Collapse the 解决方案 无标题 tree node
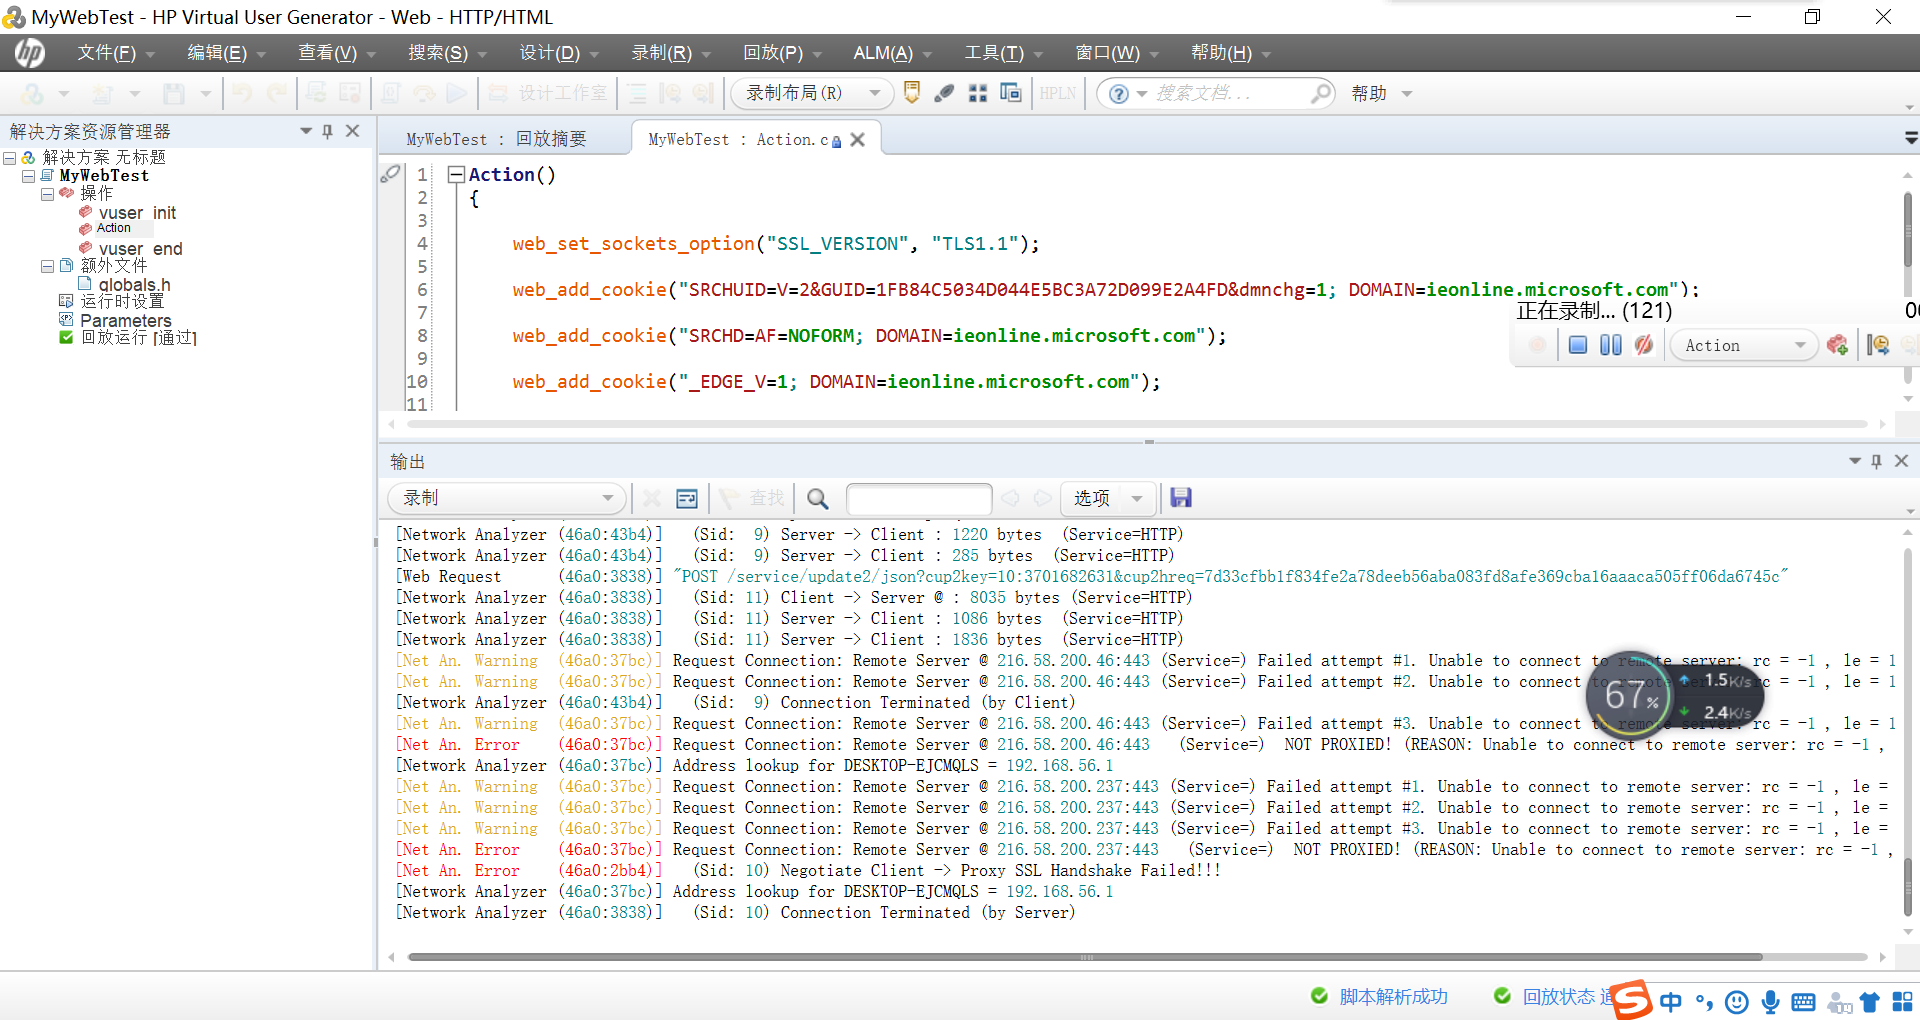The image size is (1920, 1020). (x=9, y=158)
